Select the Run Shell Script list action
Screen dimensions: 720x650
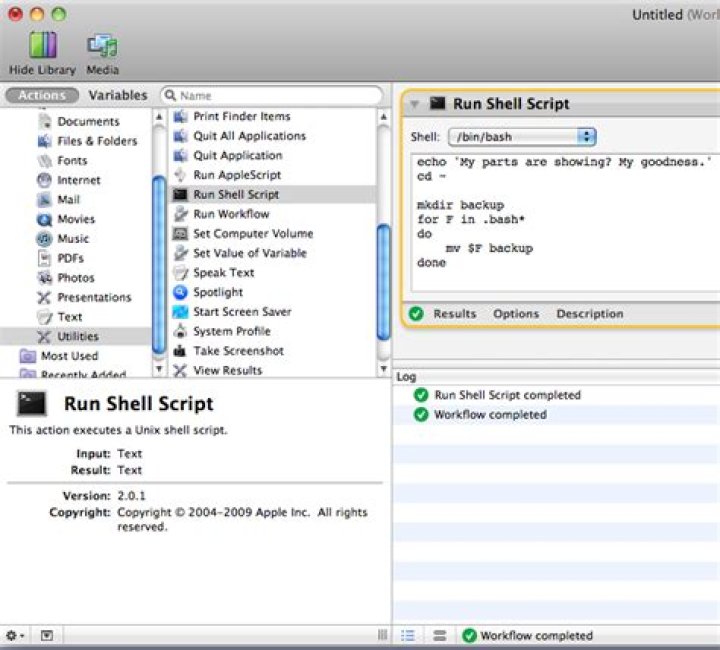click(273, 195)
